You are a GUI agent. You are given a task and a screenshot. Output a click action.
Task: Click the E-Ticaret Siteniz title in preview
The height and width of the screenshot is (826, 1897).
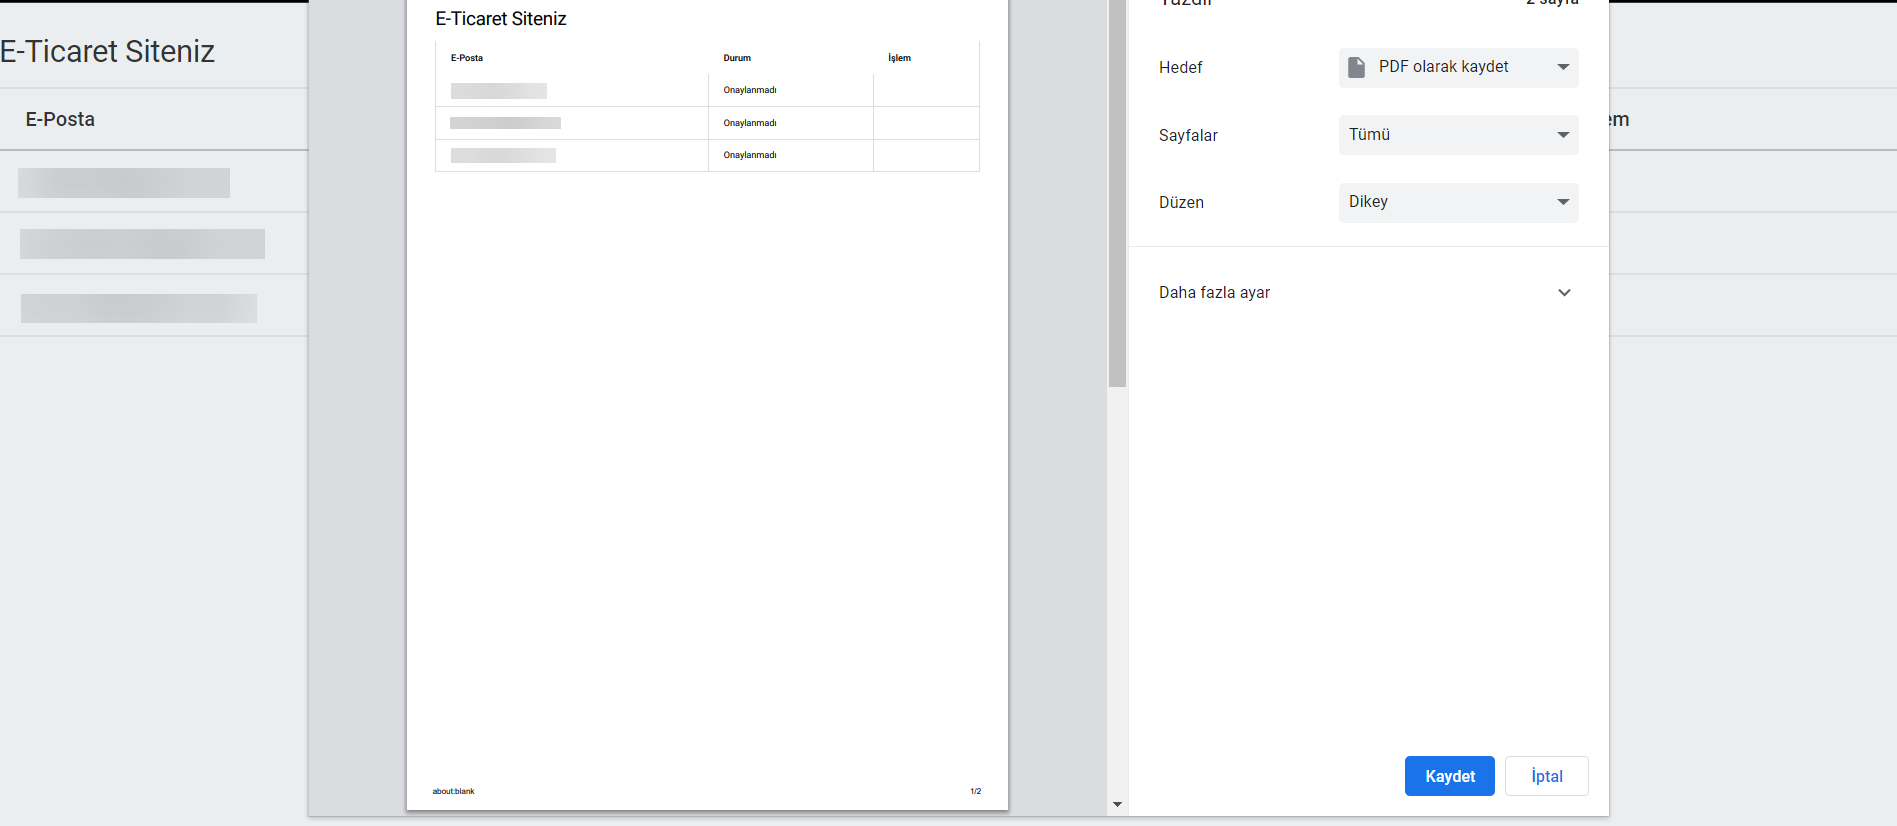501,19
